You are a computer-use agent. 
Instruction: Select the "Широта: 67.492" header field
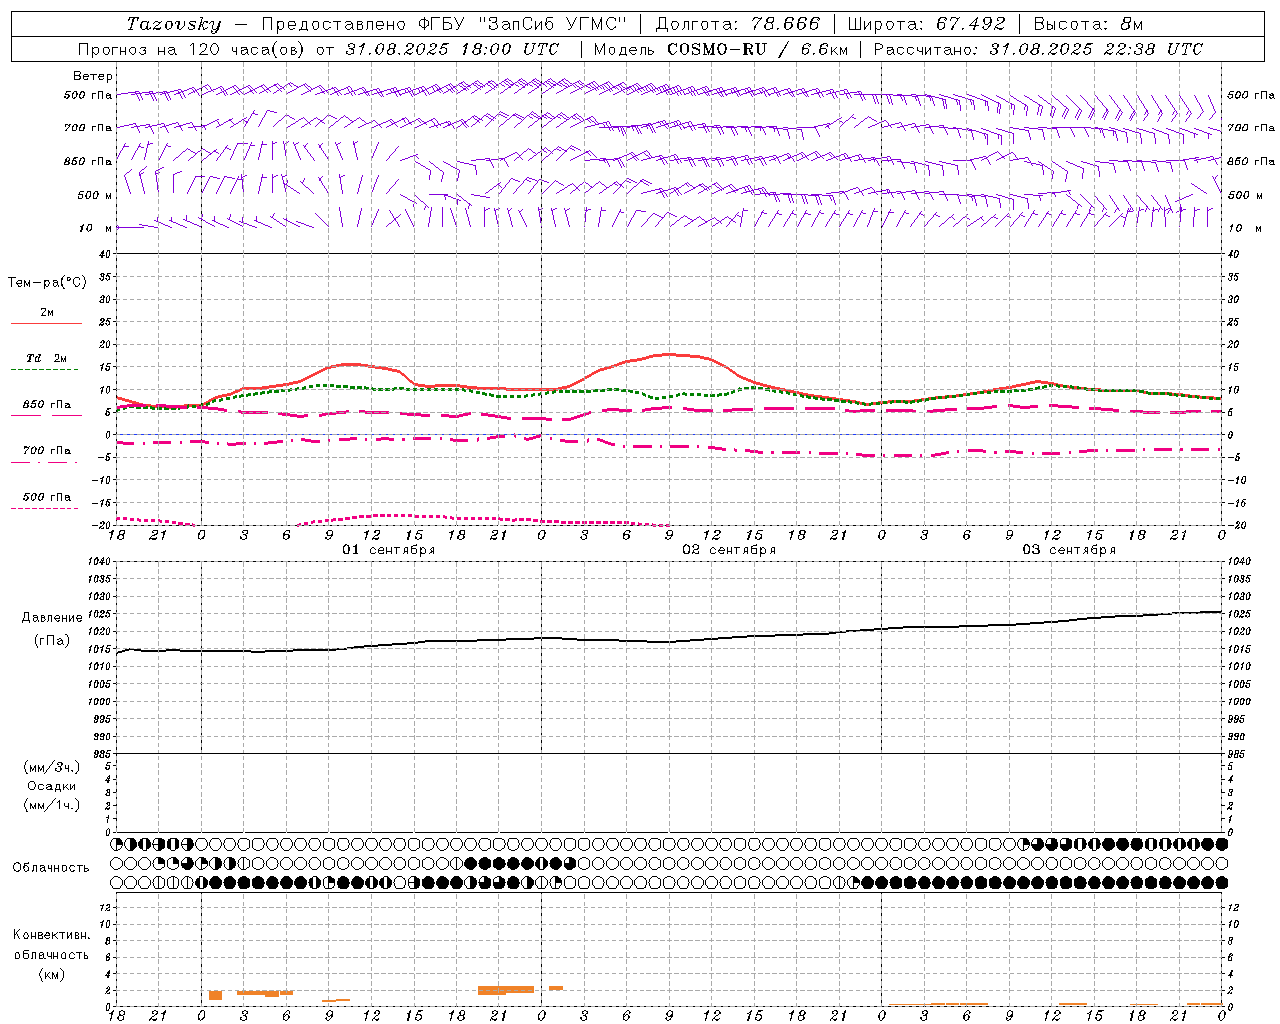click(926, 24)
